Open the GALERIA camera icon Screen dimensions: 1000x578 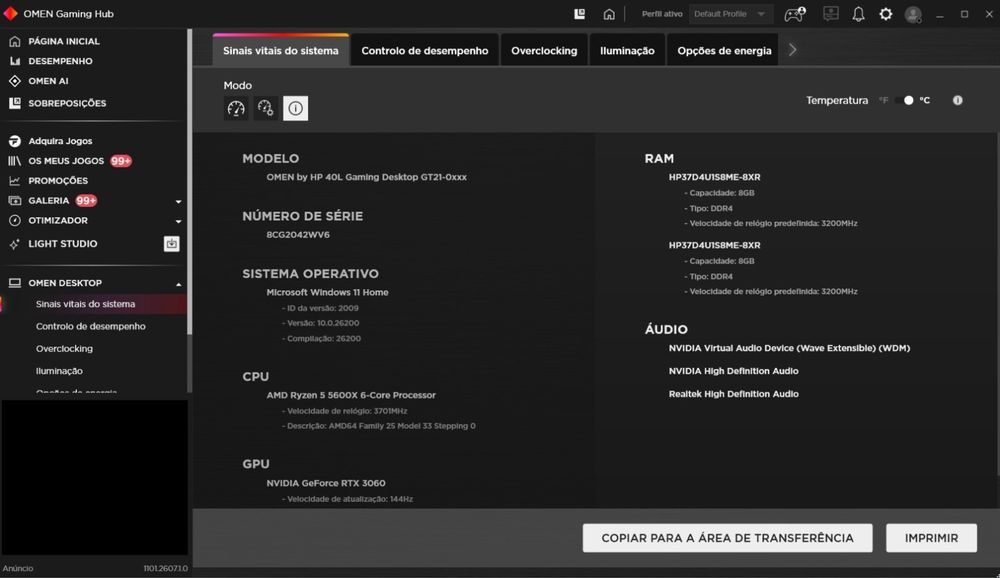15,201
